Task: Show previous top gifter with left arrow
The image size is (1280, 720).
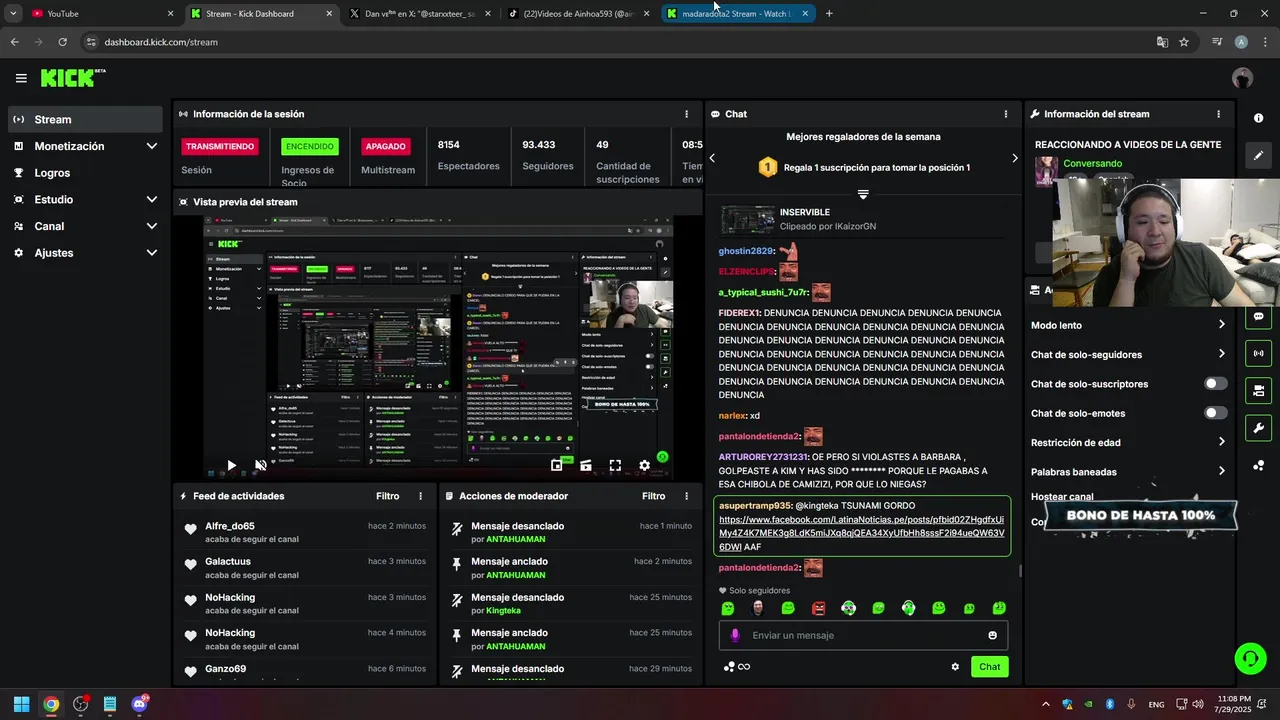Action: click(712, 158)
